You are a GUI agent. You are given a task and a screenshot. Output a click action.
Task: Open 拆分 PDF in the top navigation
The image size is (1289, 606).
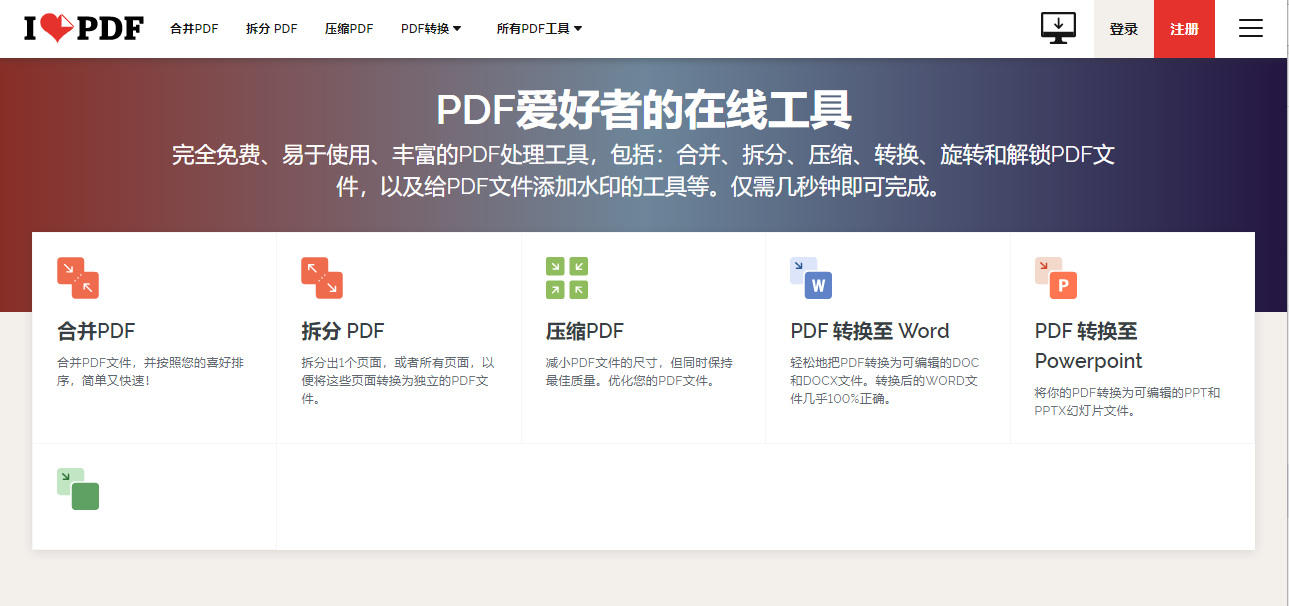coord(272,29)
